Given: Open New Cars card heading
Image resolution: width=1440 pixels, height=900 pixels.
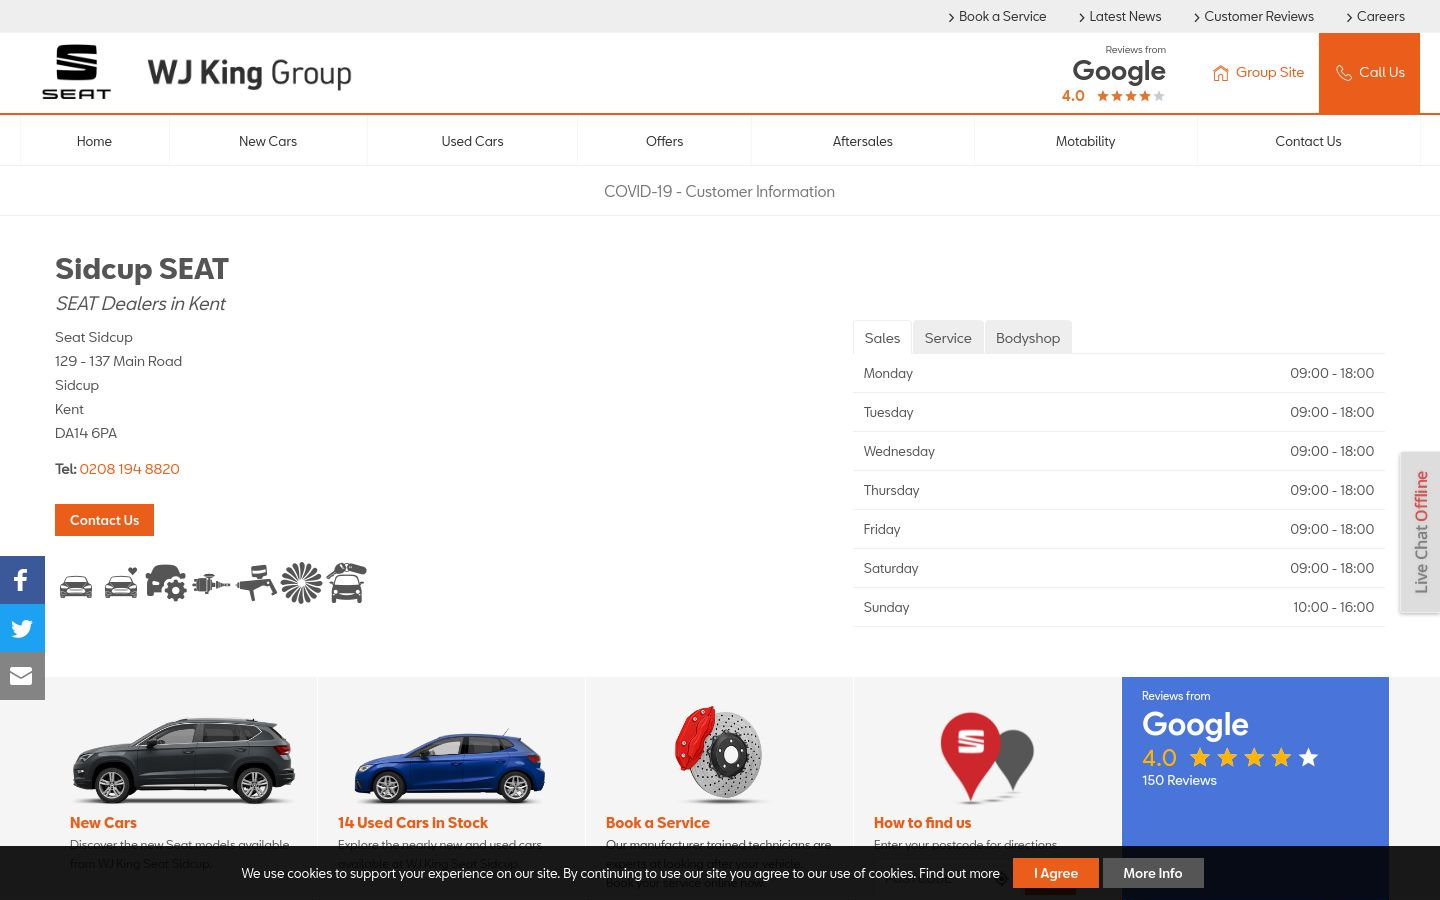Looking at the screenshot, I should [103, 823].
